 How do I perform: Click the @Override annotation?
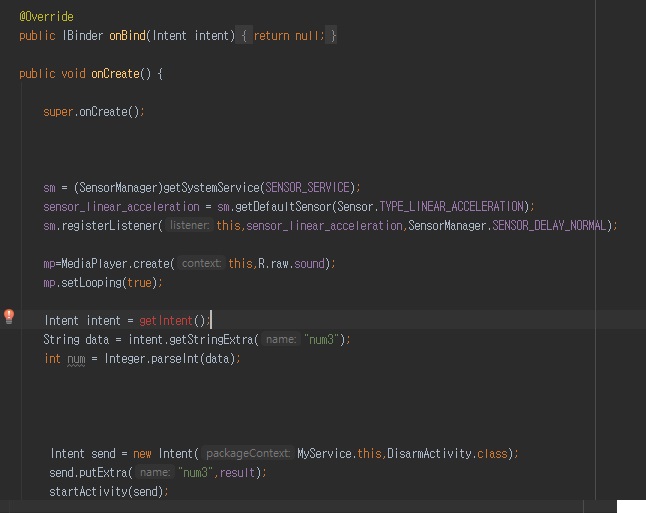pyautogui.click(x=46, y=16)
